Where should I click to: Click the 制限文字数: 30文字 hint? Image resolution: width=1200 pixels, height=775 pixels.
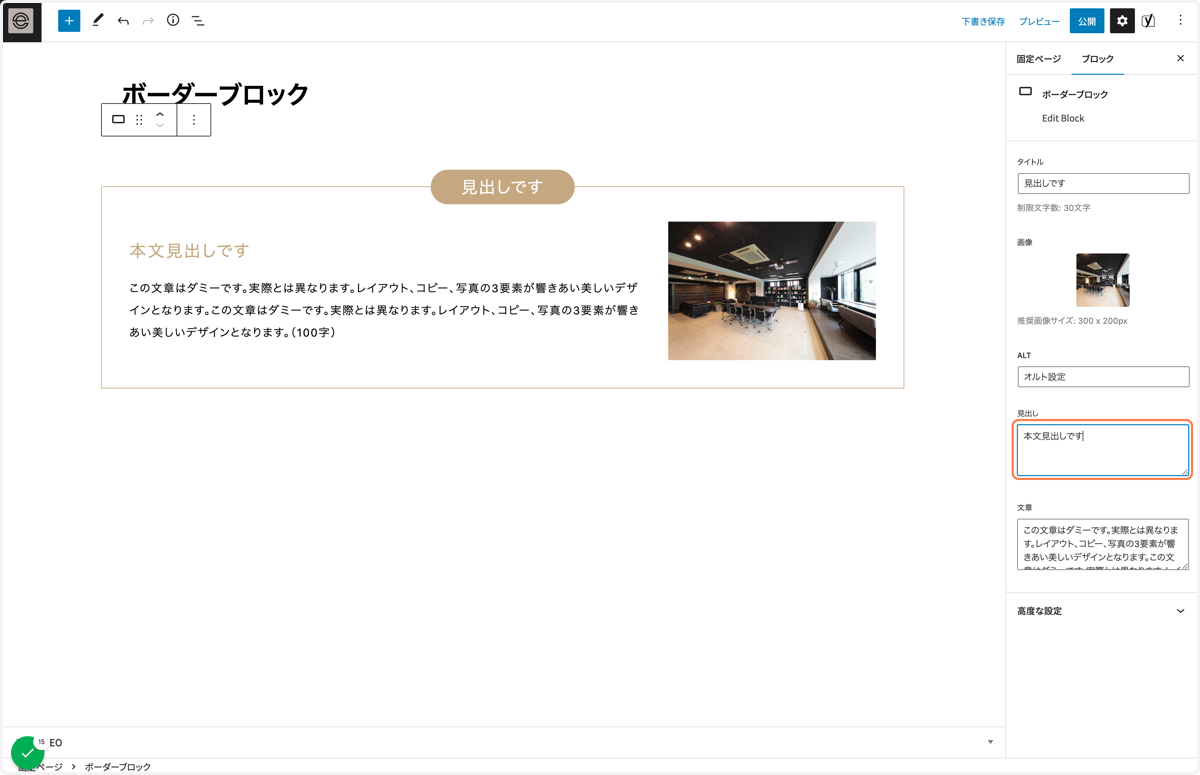coord(1053,208)
